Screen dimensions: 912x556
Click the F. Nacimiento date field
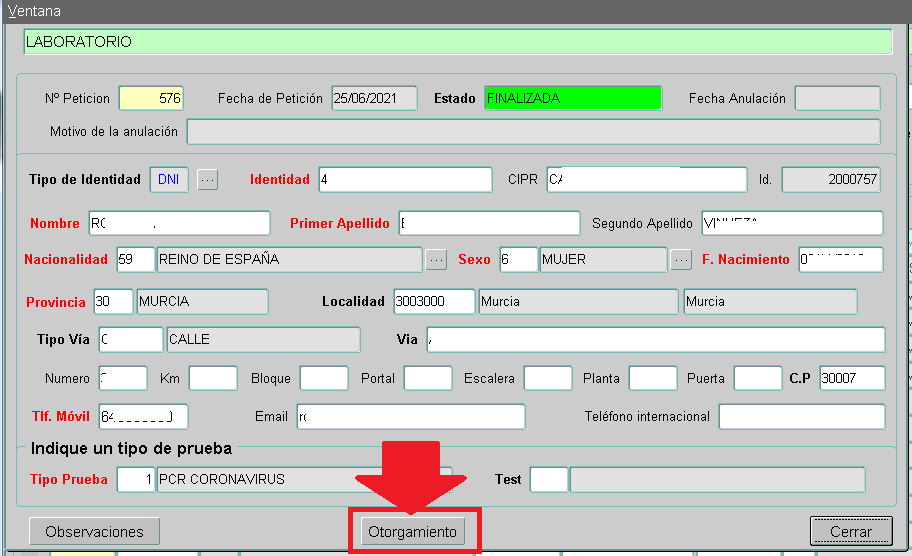point(840,260)
